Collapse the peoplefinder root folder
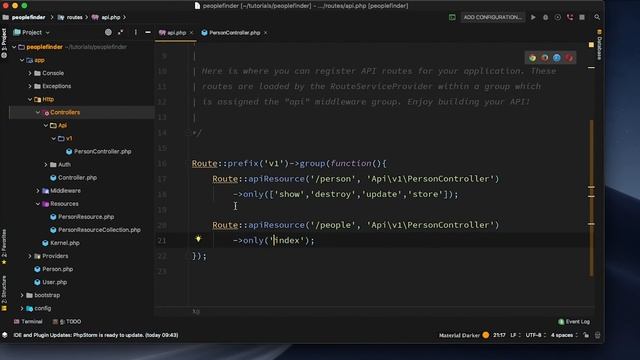This screenshot has width=640, height=360. point(14,47)
